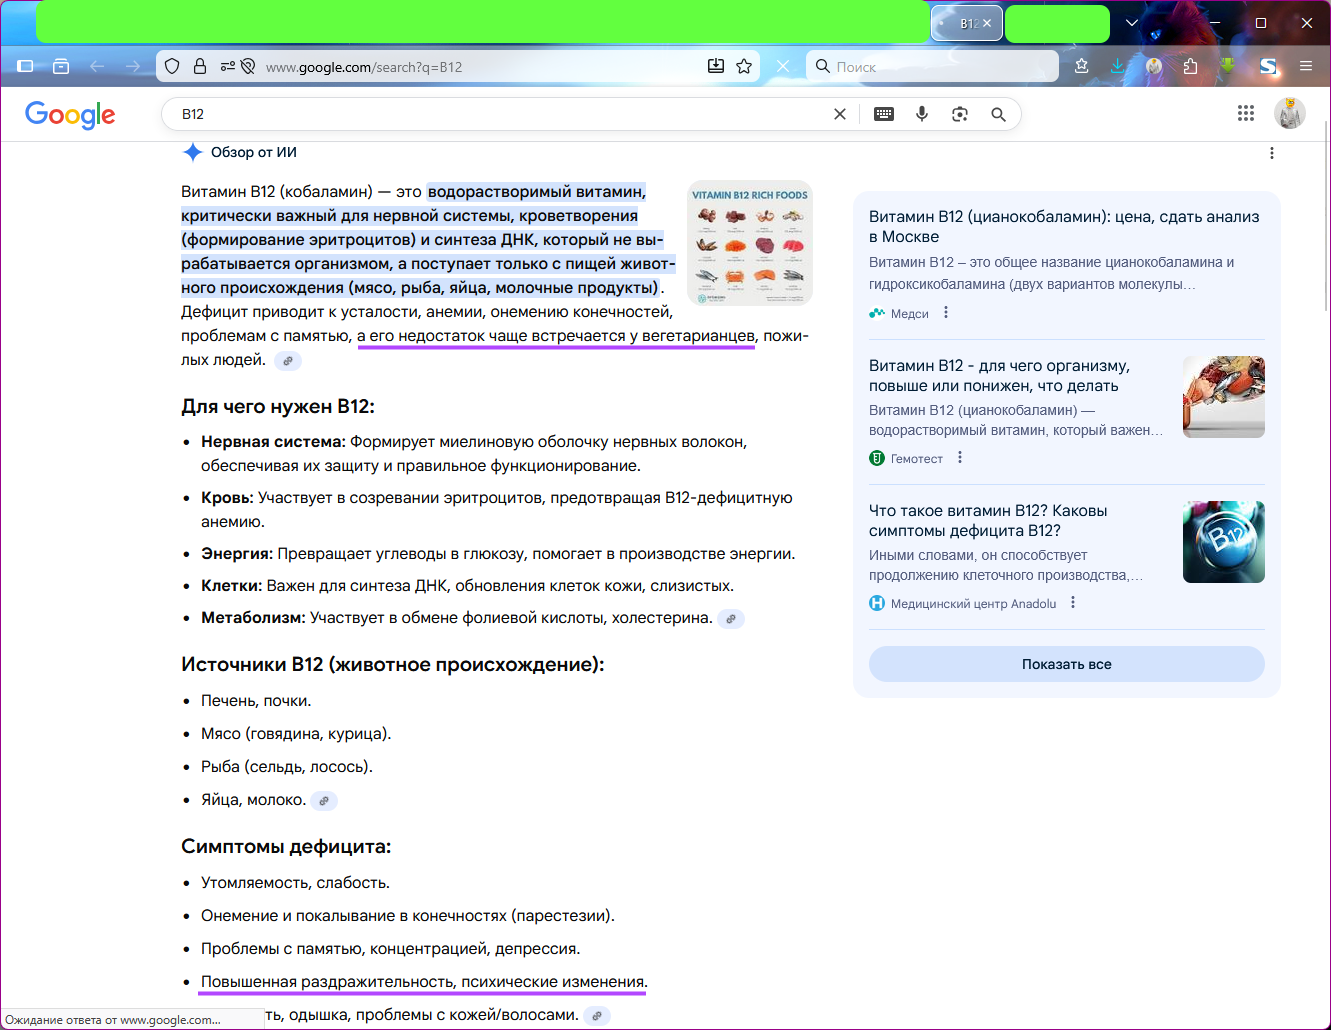Open the Гемотест 'Витамин B12 - для чего организму' article
Screen dimensions: 1331x1030
(999, 376)
